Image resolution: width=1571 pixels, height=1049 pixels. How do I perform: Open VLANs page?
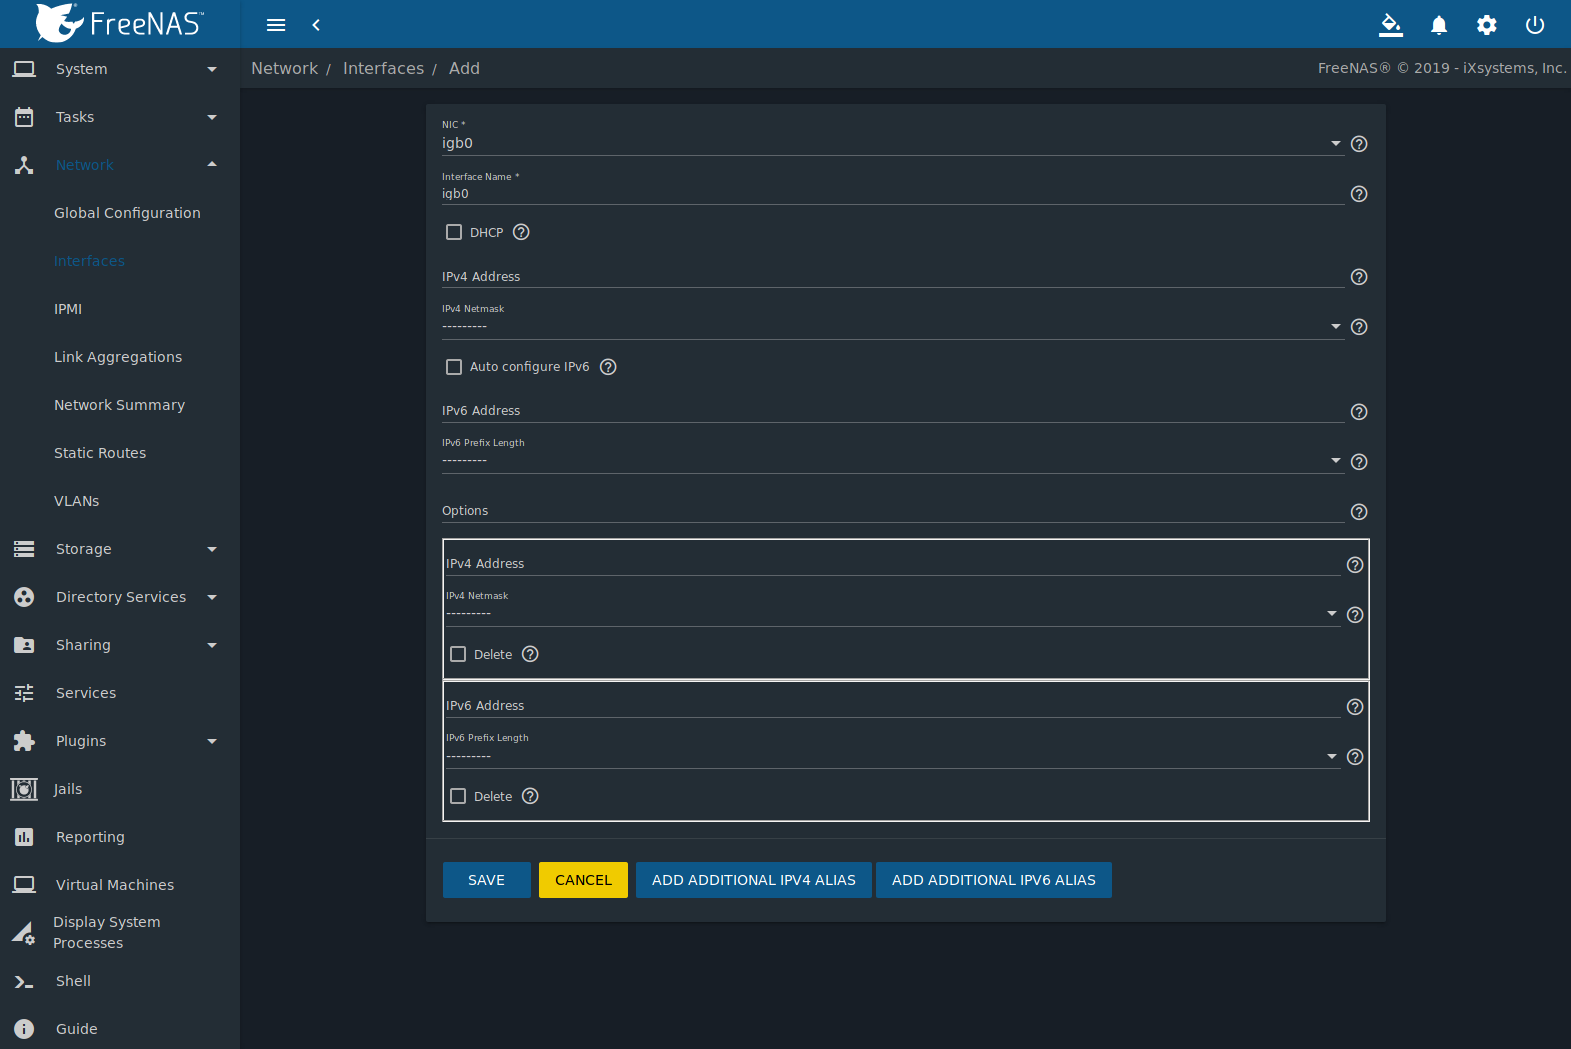click(x=77, y=501)
